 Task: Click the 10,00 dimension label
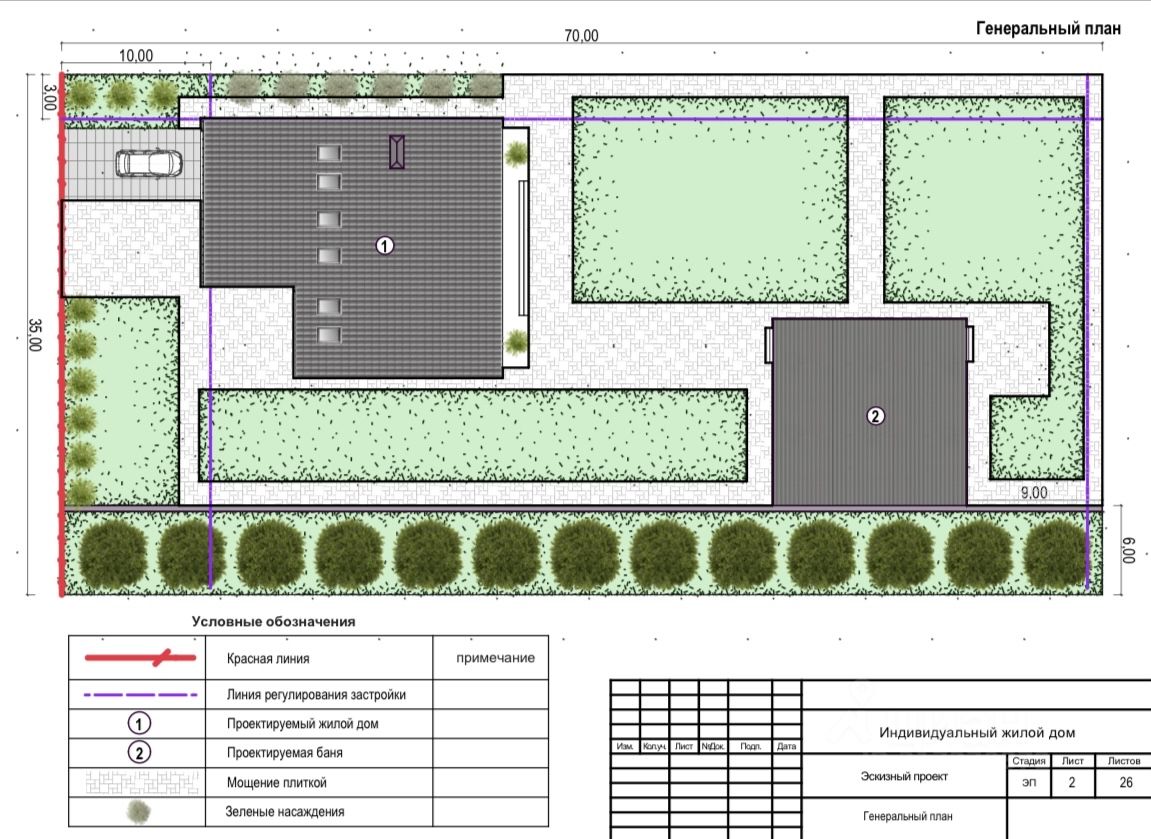pyautogui.click(x=136, y=55)
